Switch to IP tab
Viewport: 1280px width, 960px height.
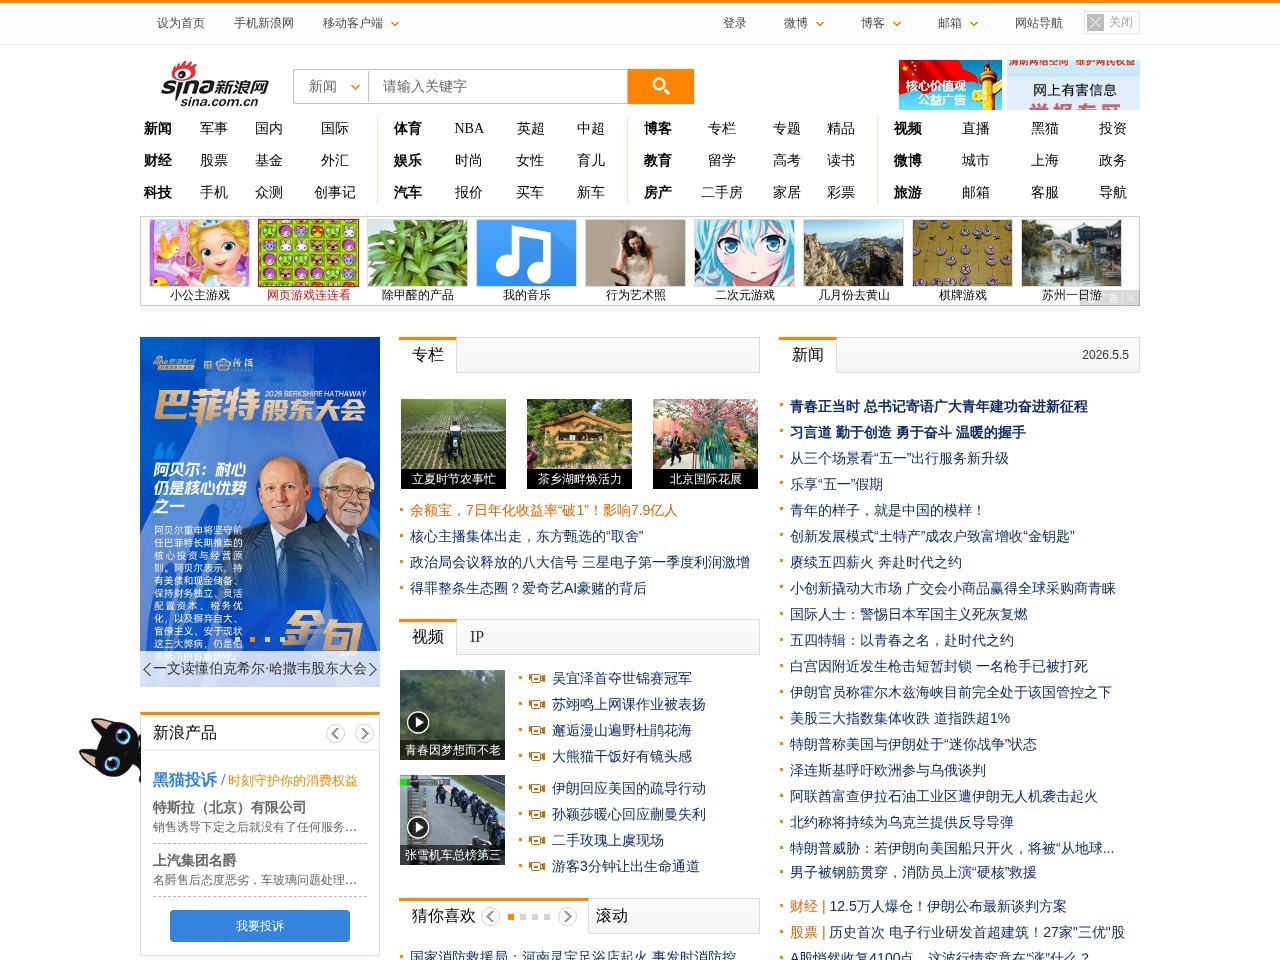[477, 637]
